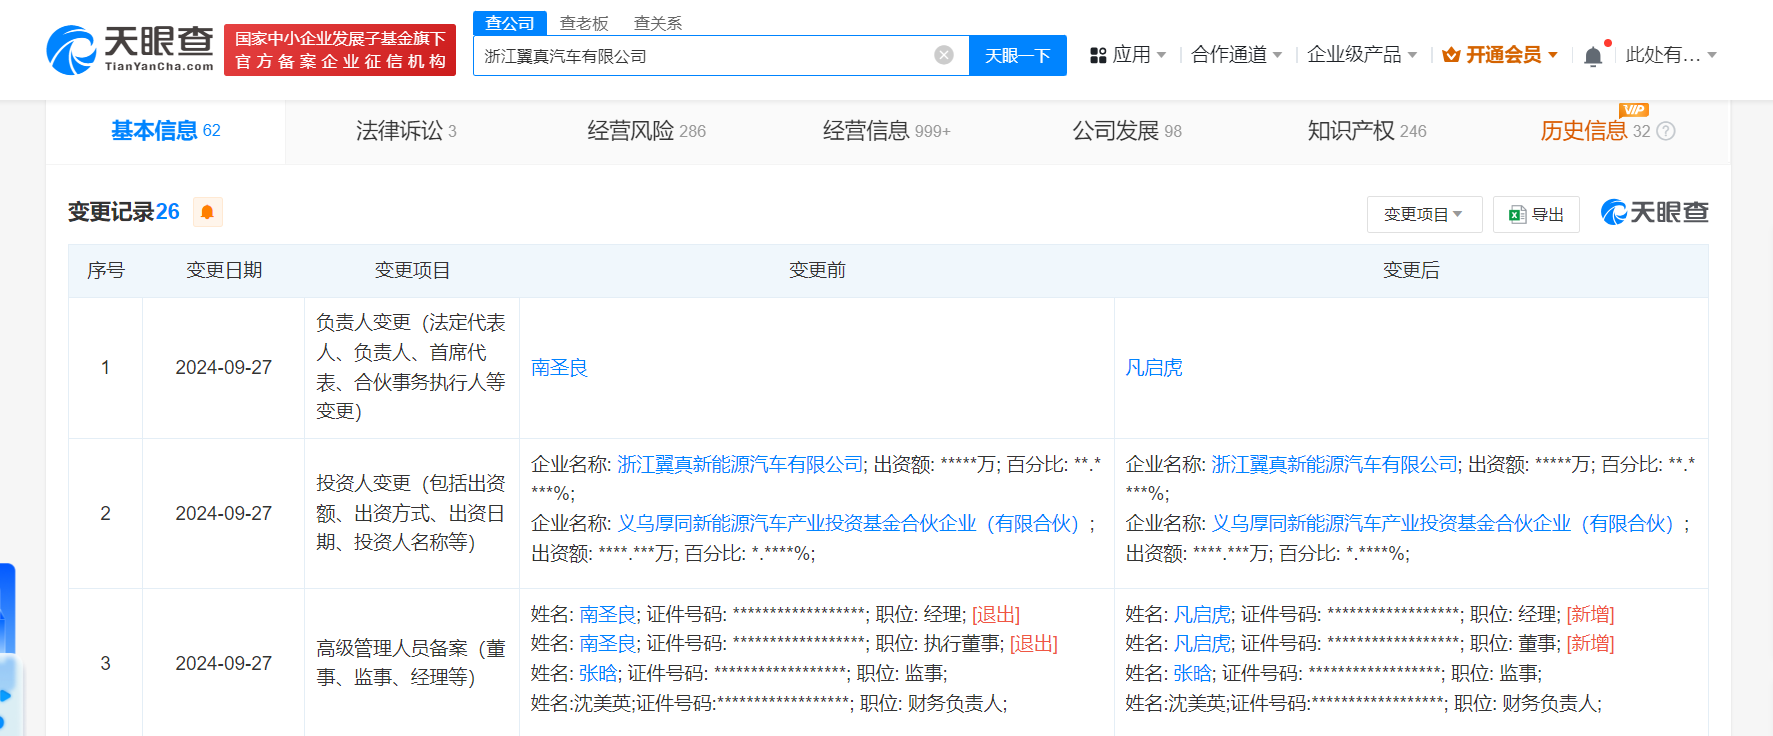
Task: Click the [新增] tag after 职位 董事
Action: pos(1590,643)
